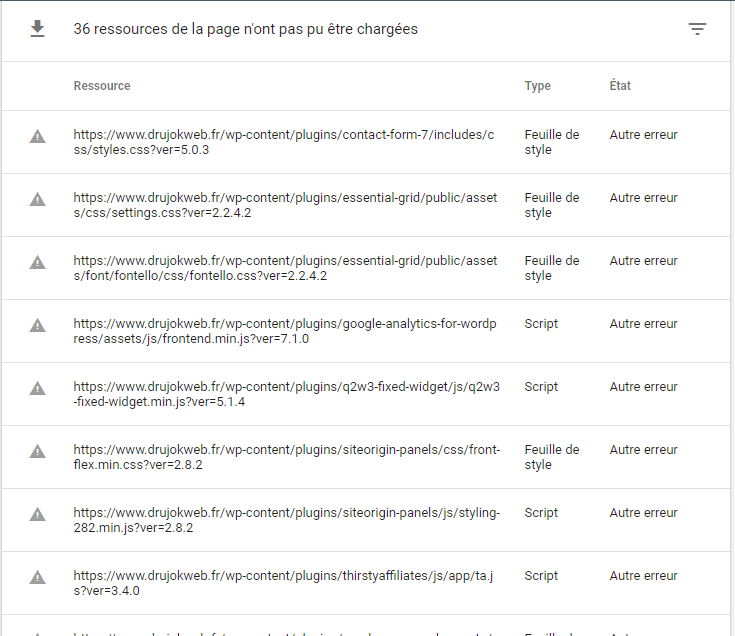
Task: Click warning icon for siteorigin styling-282.min.js row
Action: click(x=38, y=514)
